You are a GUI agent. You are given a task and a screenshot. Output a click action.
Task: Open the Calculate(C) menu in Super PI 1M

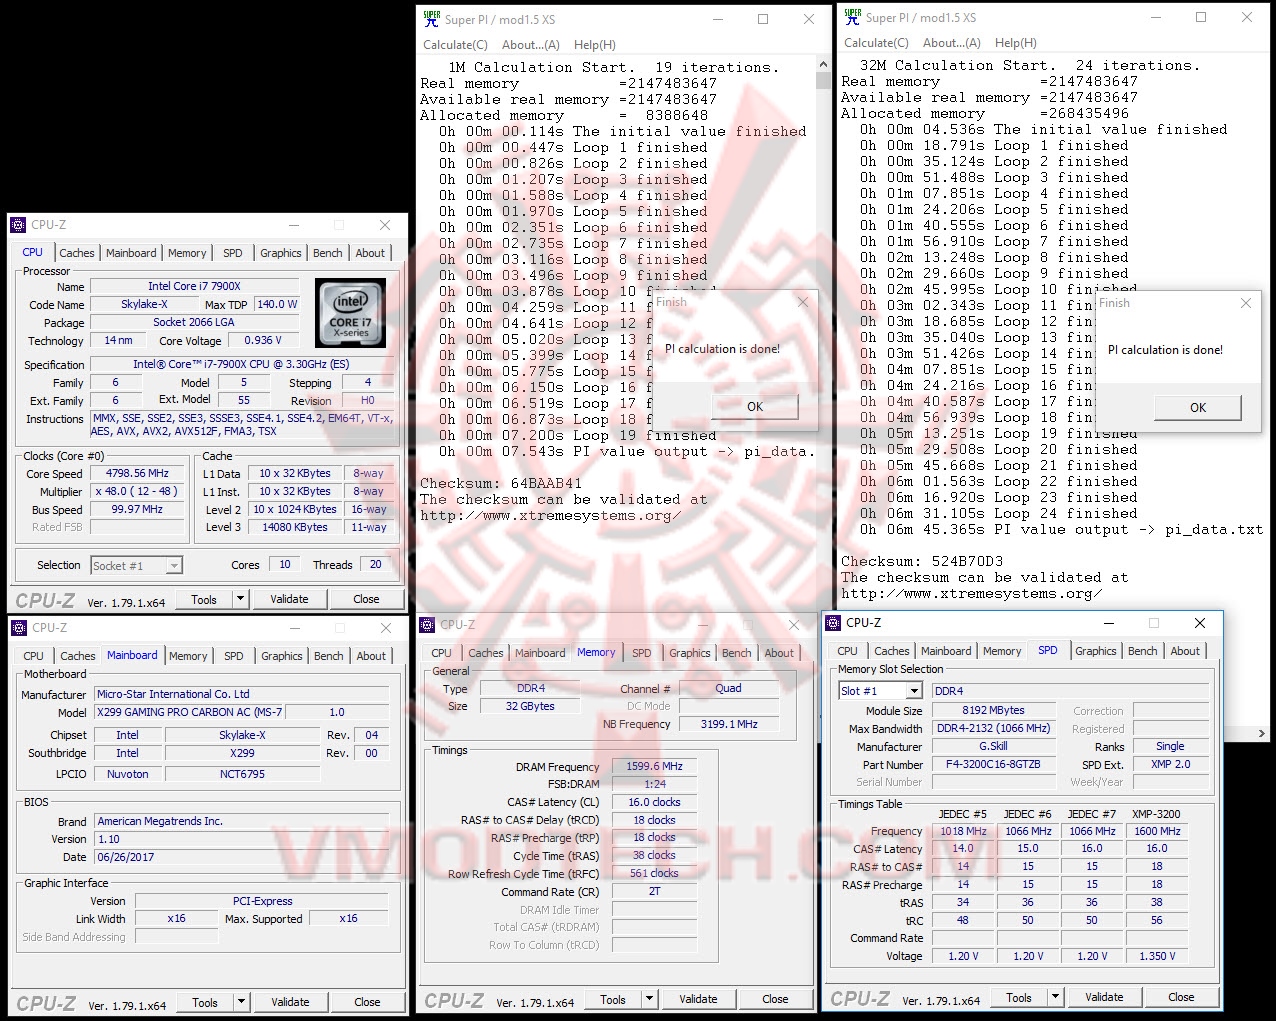pos(455,44)
